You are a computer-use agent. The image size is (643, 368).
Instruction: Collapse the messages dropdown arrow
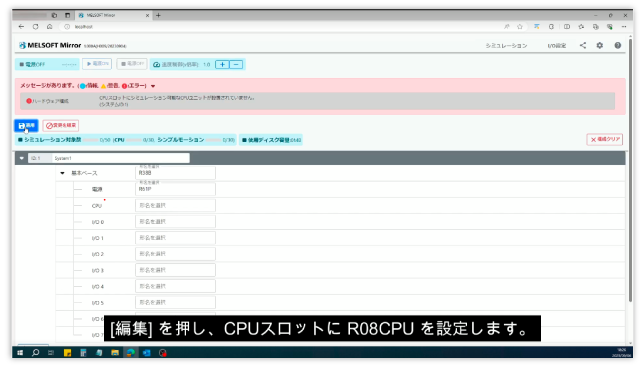point(153,86)
